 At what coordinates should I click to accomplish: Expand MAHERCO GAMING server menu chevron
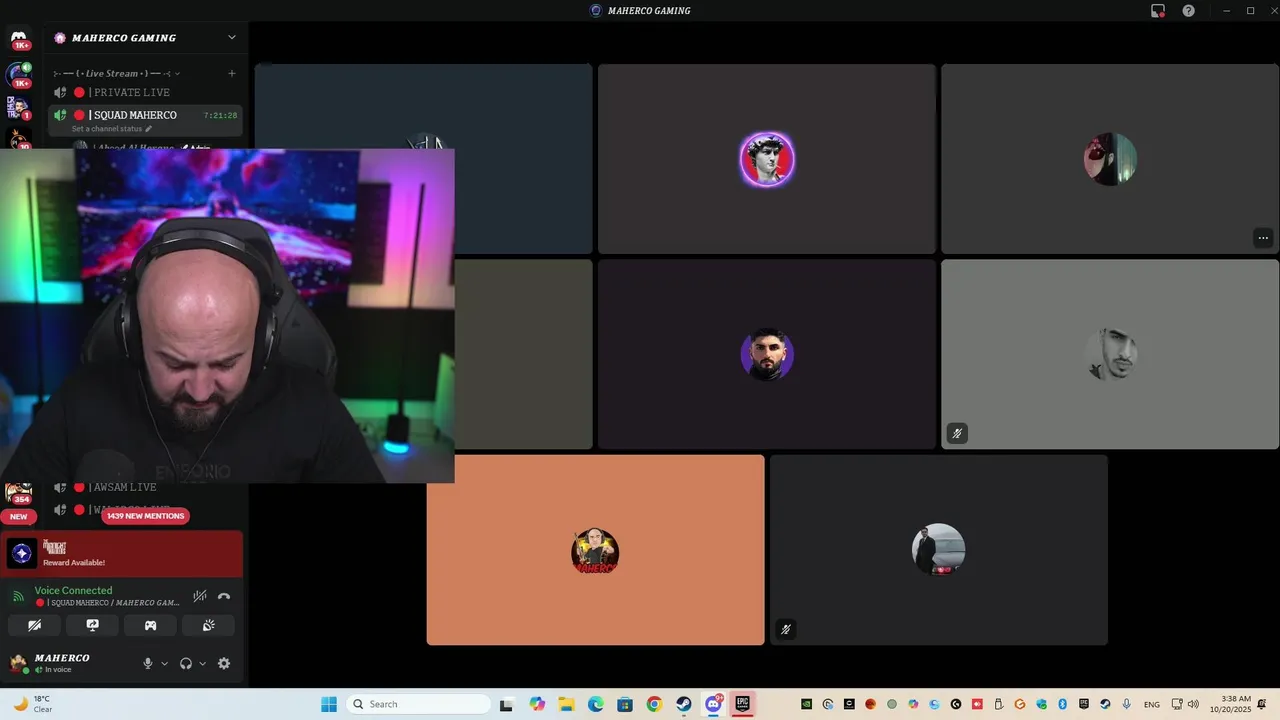coord(232,38)
